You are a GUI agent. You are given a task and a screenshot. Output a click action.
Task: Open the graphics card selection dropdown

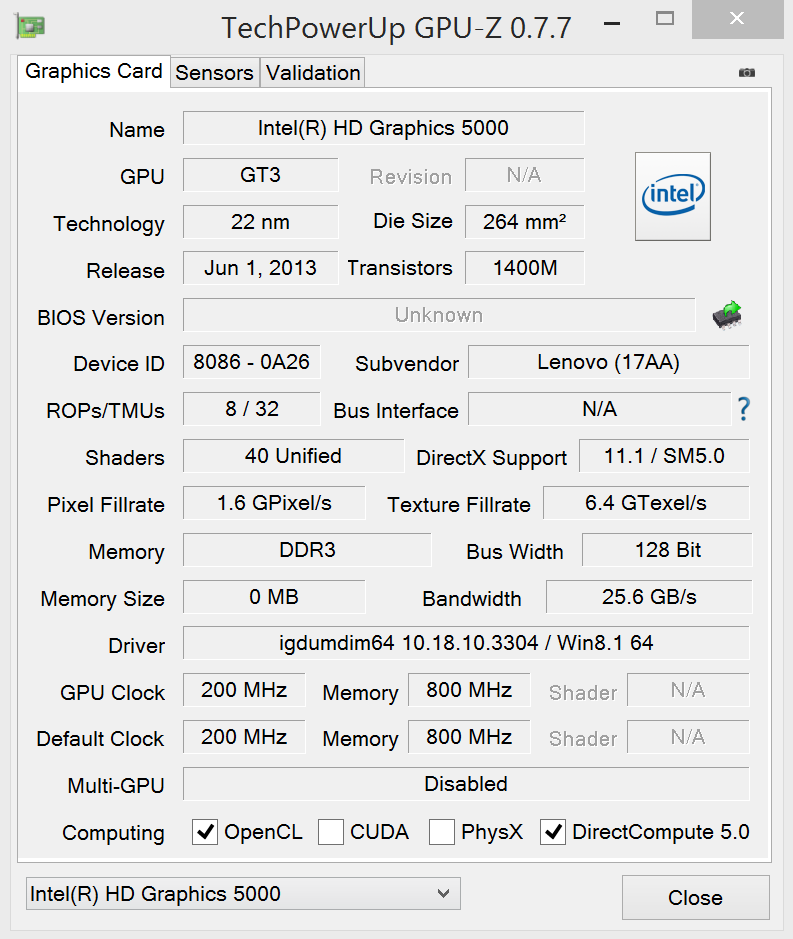(x=243, y=894)
